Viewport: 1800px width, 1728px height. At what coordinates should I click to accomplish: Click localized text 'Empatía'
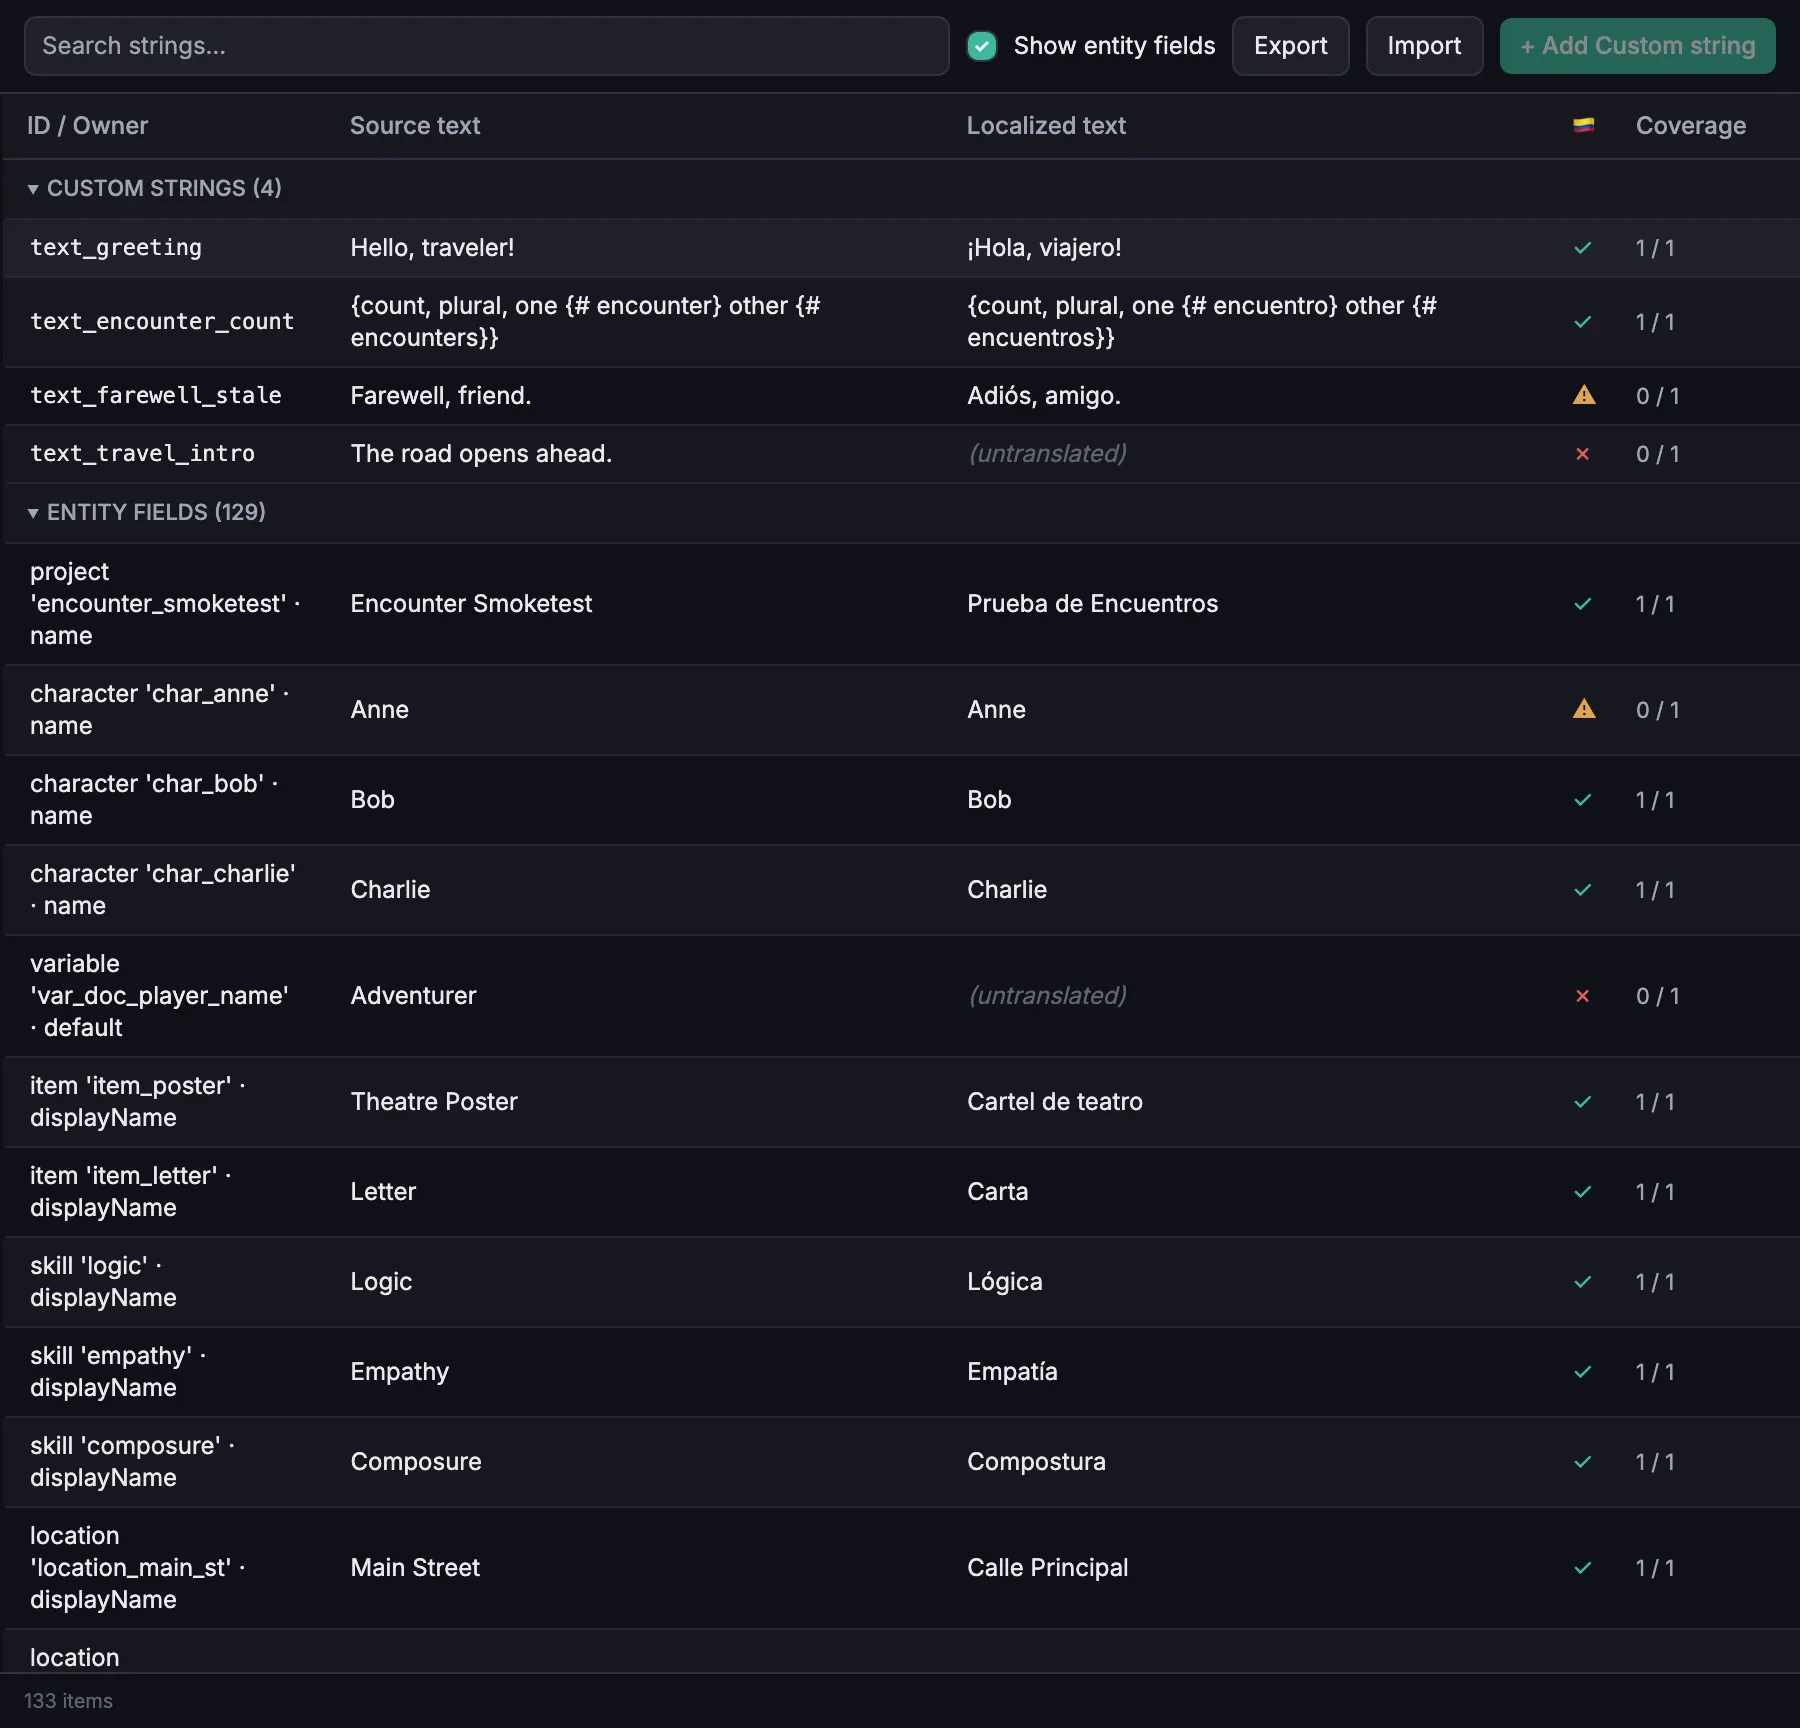[1012, 1372]
